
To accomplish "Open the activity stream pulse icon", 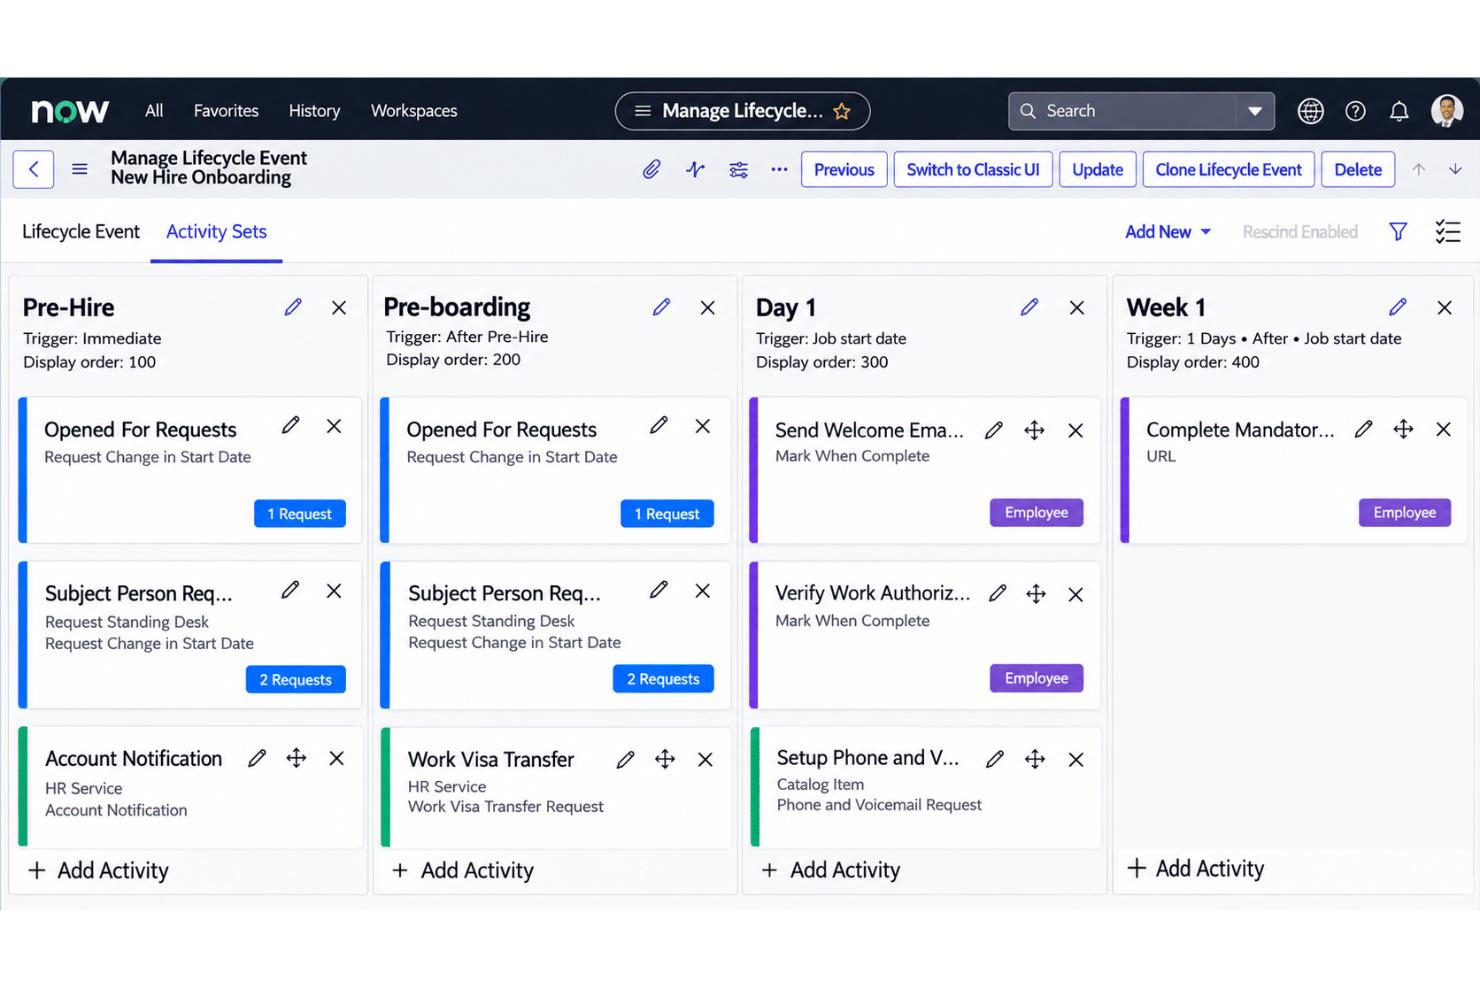I will (695, 170).
